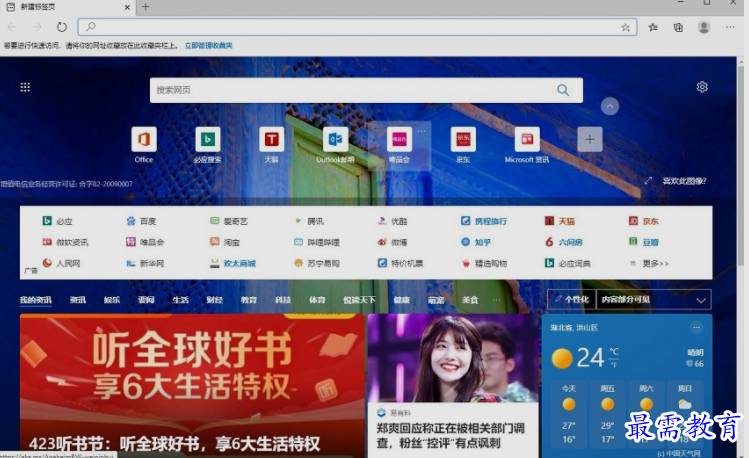Click the 个性化 button

click(x=571, y=299)
